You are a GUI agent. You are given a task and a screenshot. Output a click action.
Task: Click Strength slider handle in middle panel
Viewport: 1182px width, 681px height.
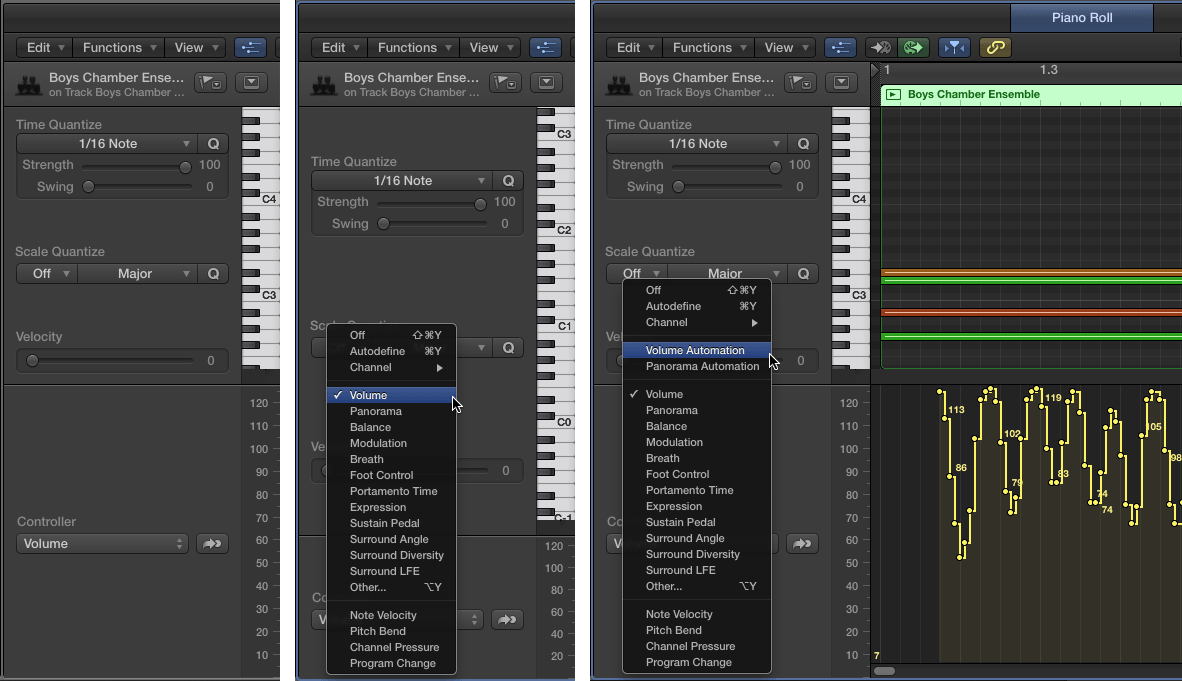[x=479, y=204]
